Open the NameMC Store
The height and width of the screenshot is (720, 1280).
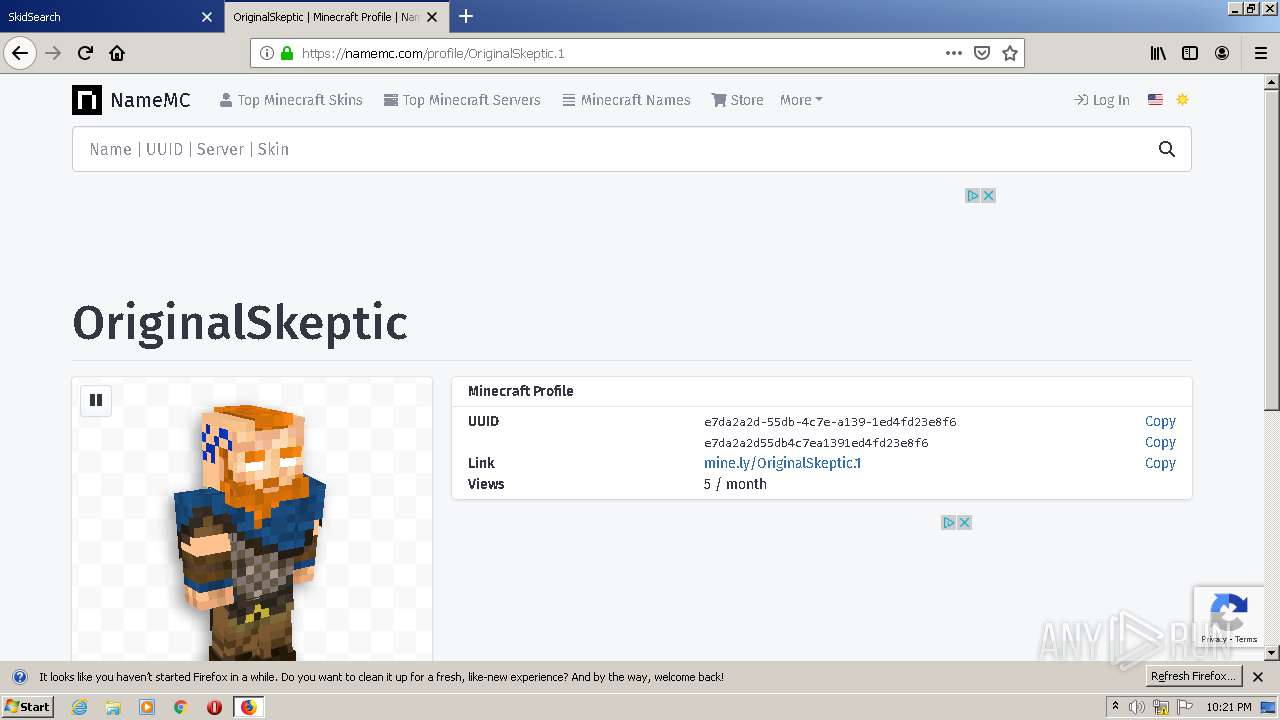pyautogui.click(x=737, y=100)
